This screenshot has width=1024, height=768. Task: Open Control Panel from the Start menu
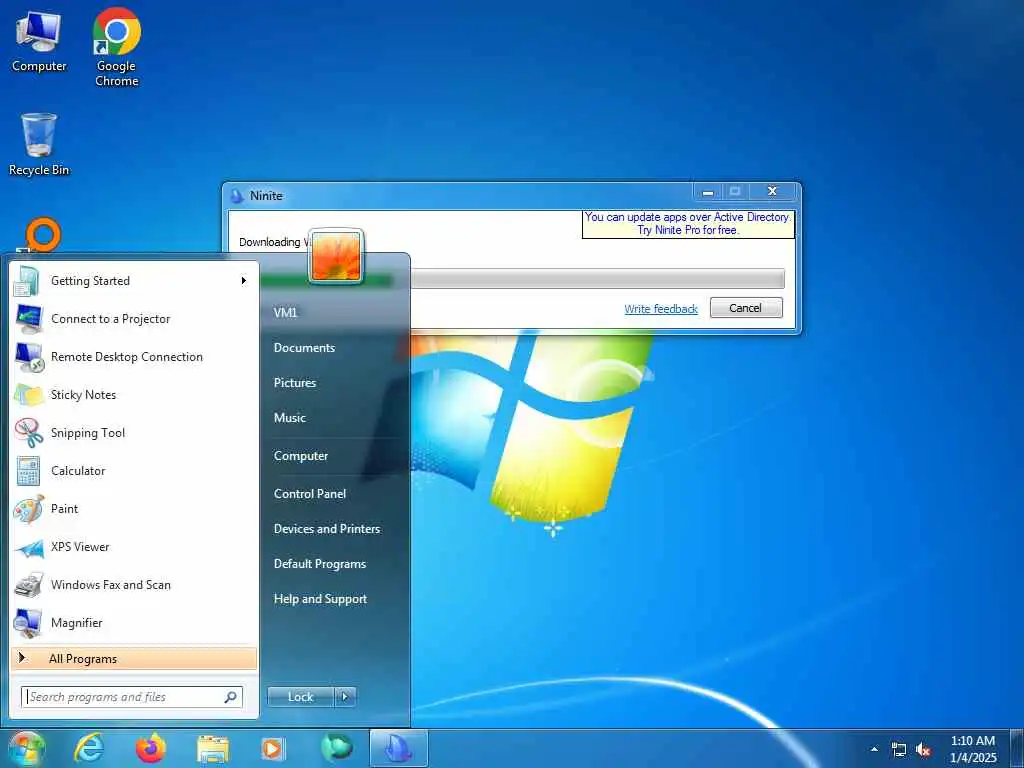[x=310, y=494]
